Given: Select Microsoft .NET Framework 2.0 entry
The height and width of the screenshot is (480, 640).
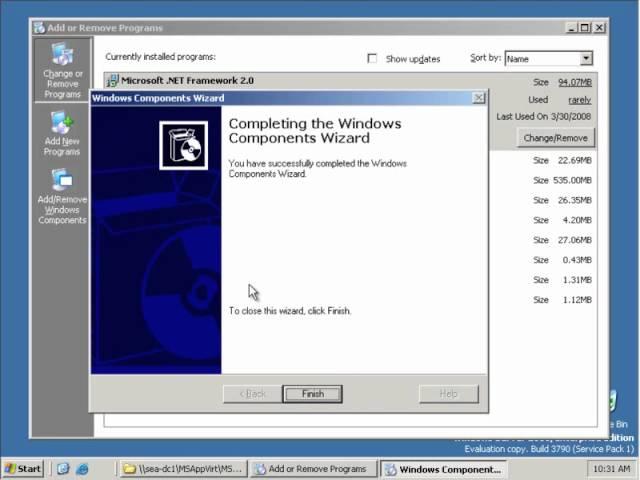Looking at the screenshot, I should (x=187, y=80).
